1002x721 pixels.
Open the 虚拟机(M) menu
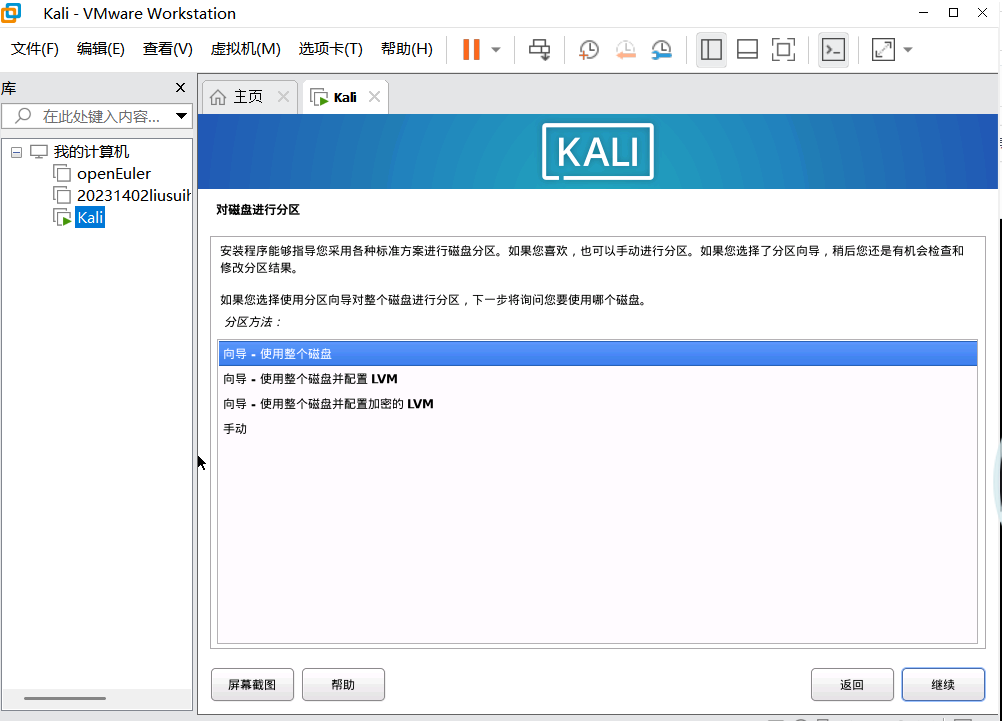coord(245,49)
